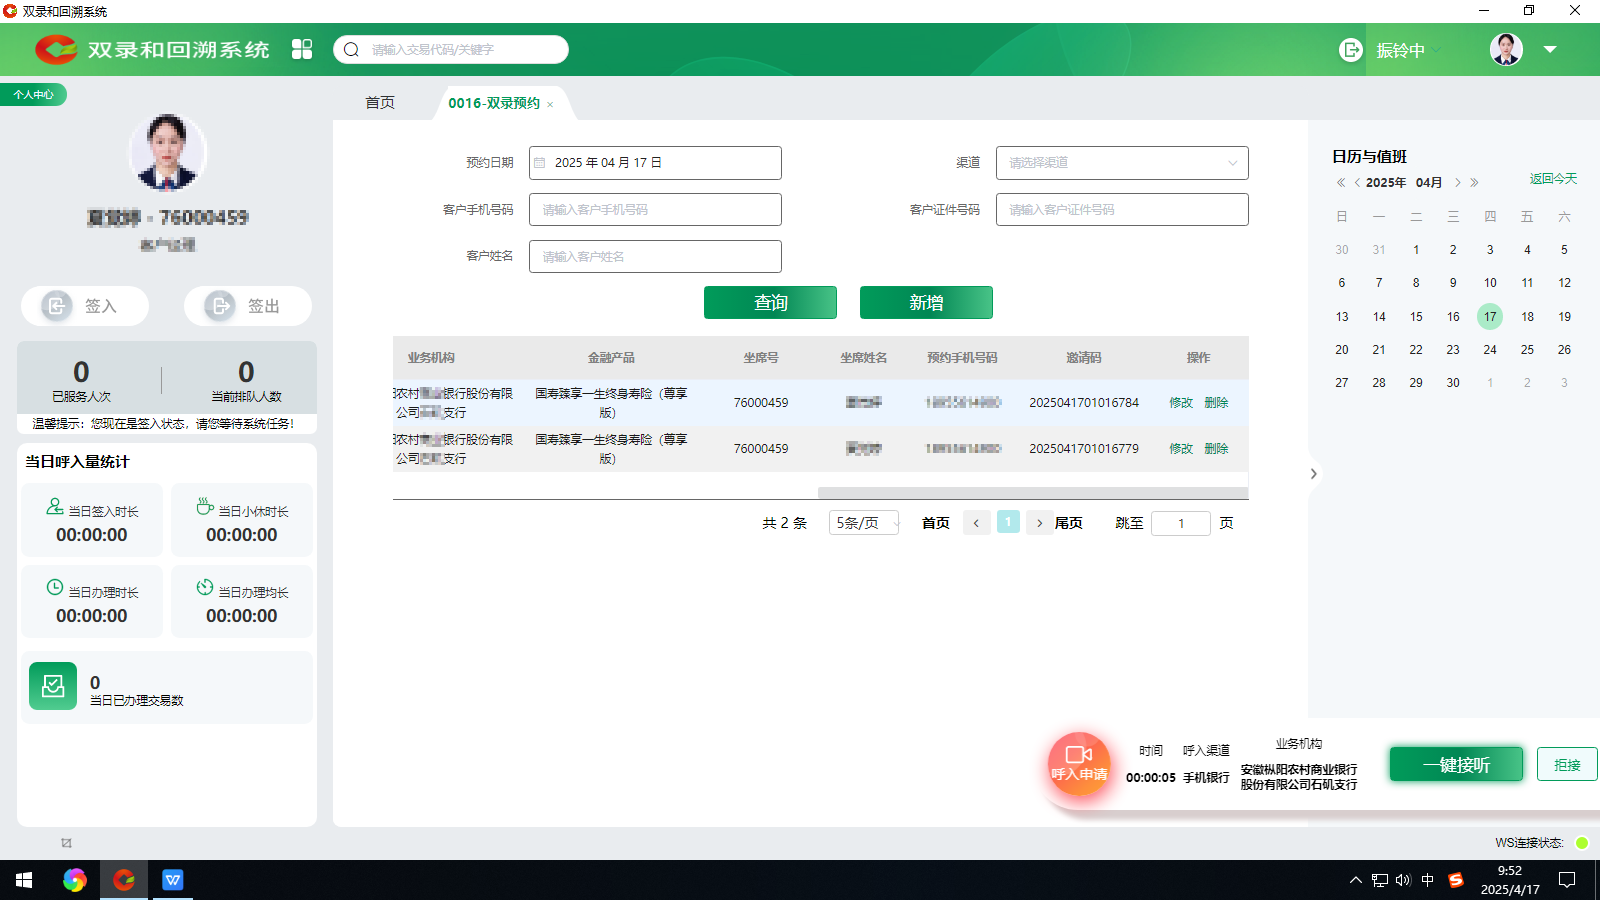Image resolution: width=1600 pixels, height=900 pixels.
Task: Open the 个人中心 tab label
Action: pyautogui.click(x=34, y=94)
